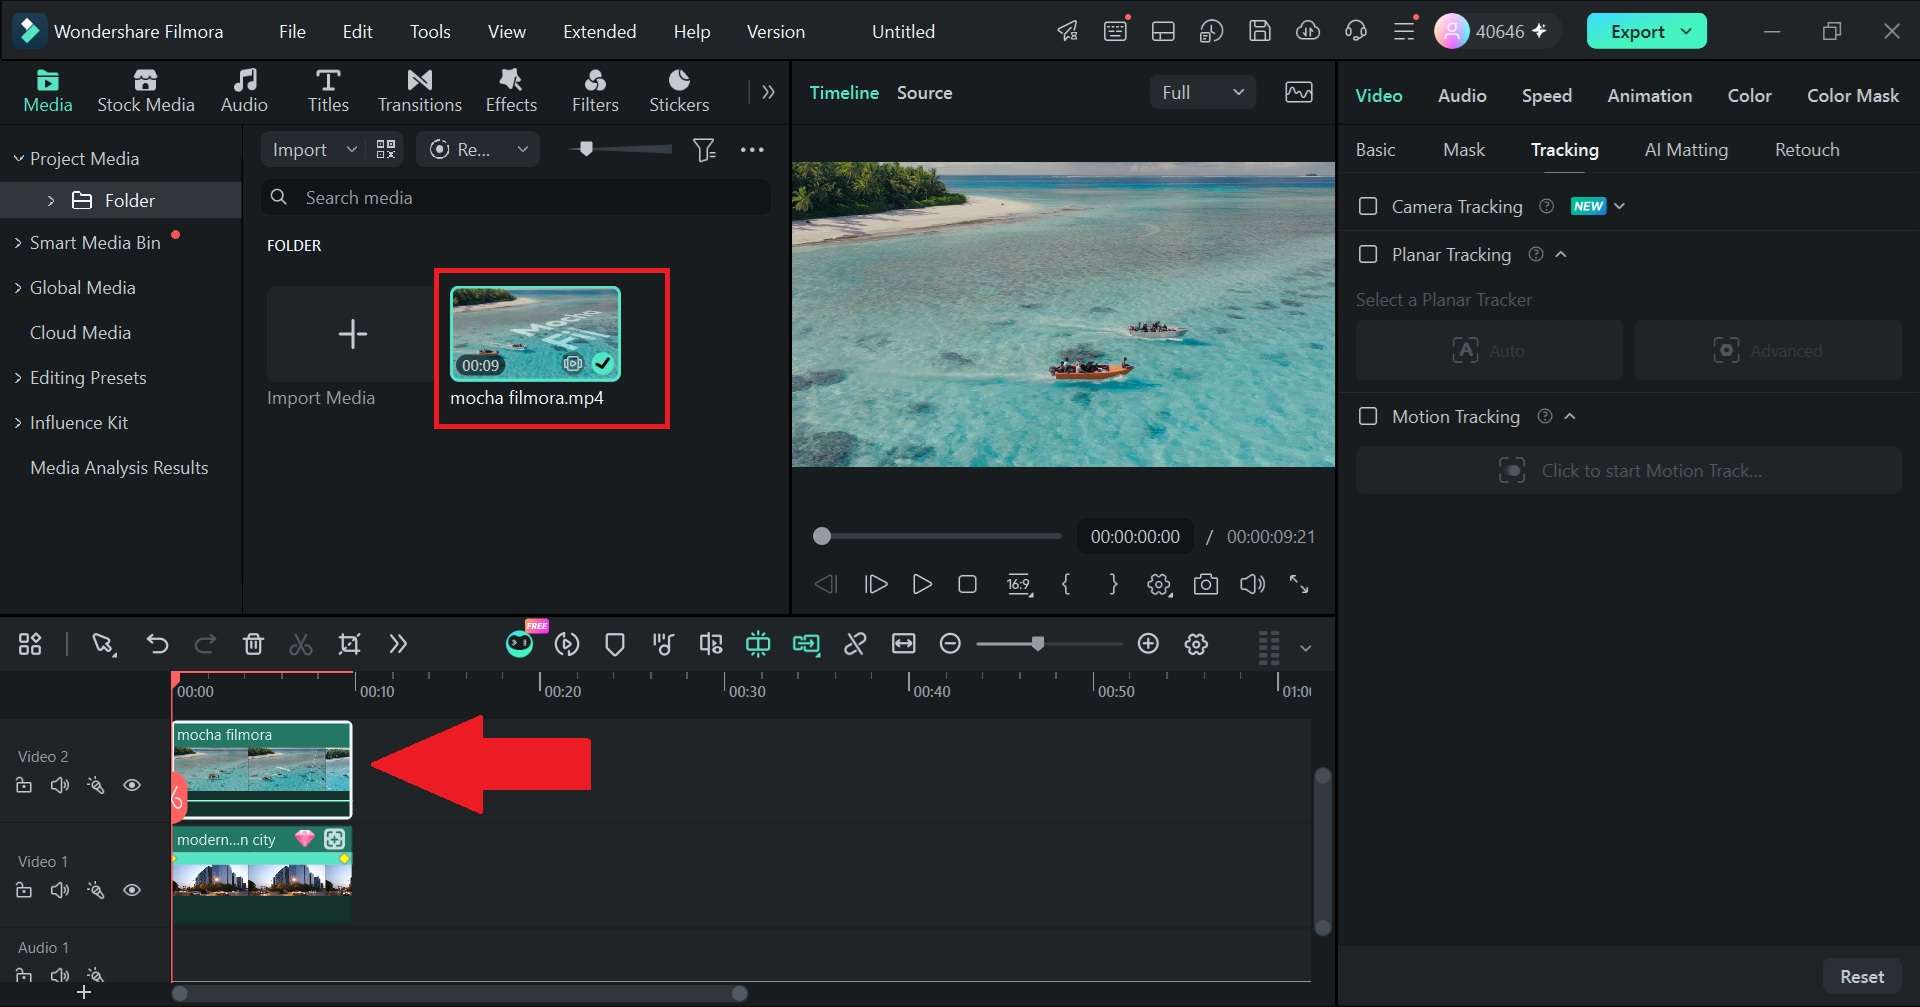This screenshot has width=1920, height=1007.
Task: Open the Full preview quality dropdown
Action: (1202, 92)
